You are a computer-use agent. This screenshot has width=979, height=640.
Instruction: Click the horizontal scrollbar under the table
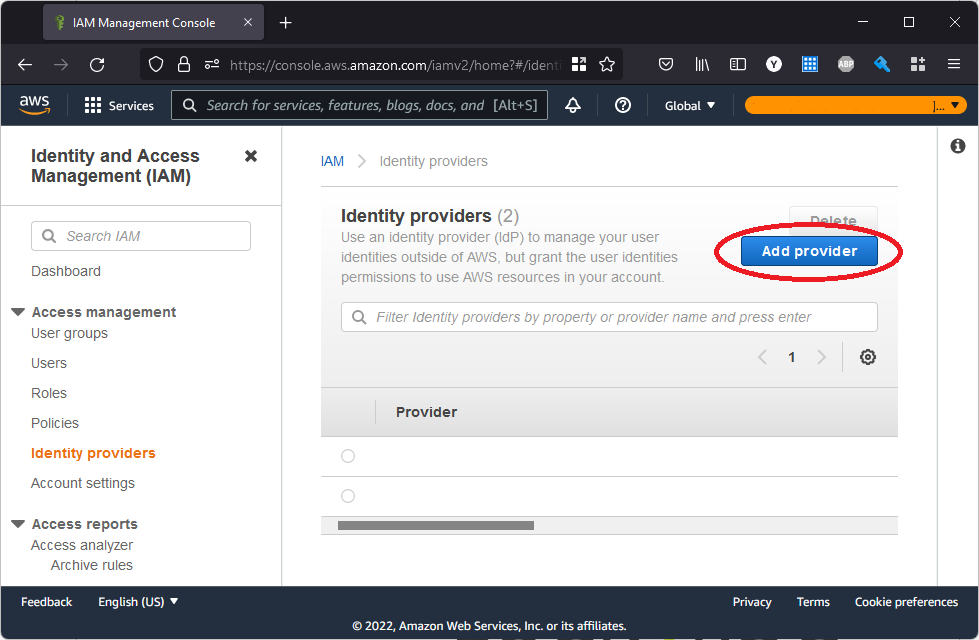tap(436, 526)
